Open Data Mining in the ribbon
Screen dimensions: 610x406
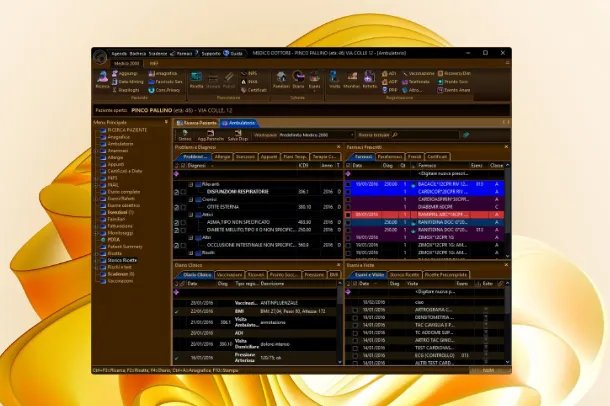click(x=128, y=82)
